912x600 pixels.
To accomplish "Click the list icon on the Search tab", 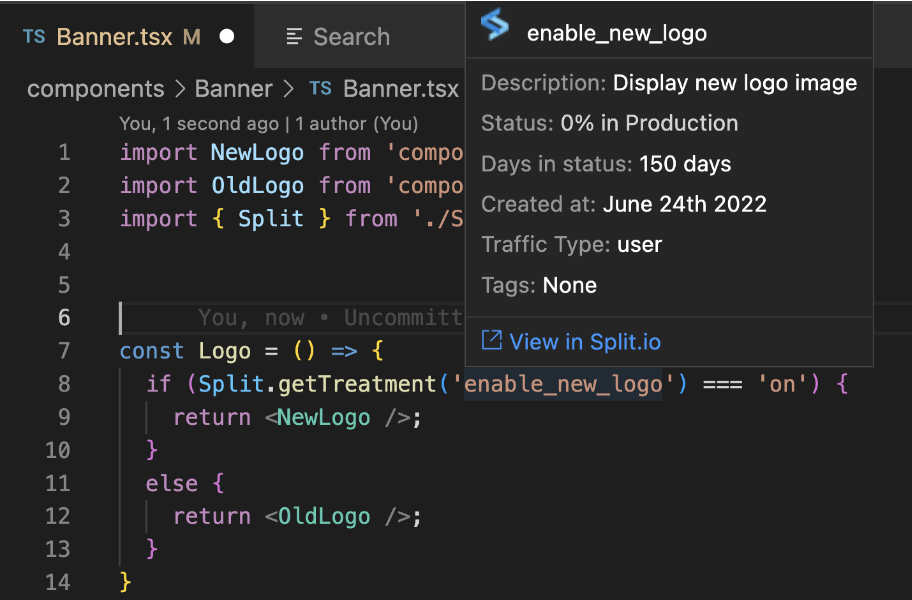I will (x=294, y=37).
